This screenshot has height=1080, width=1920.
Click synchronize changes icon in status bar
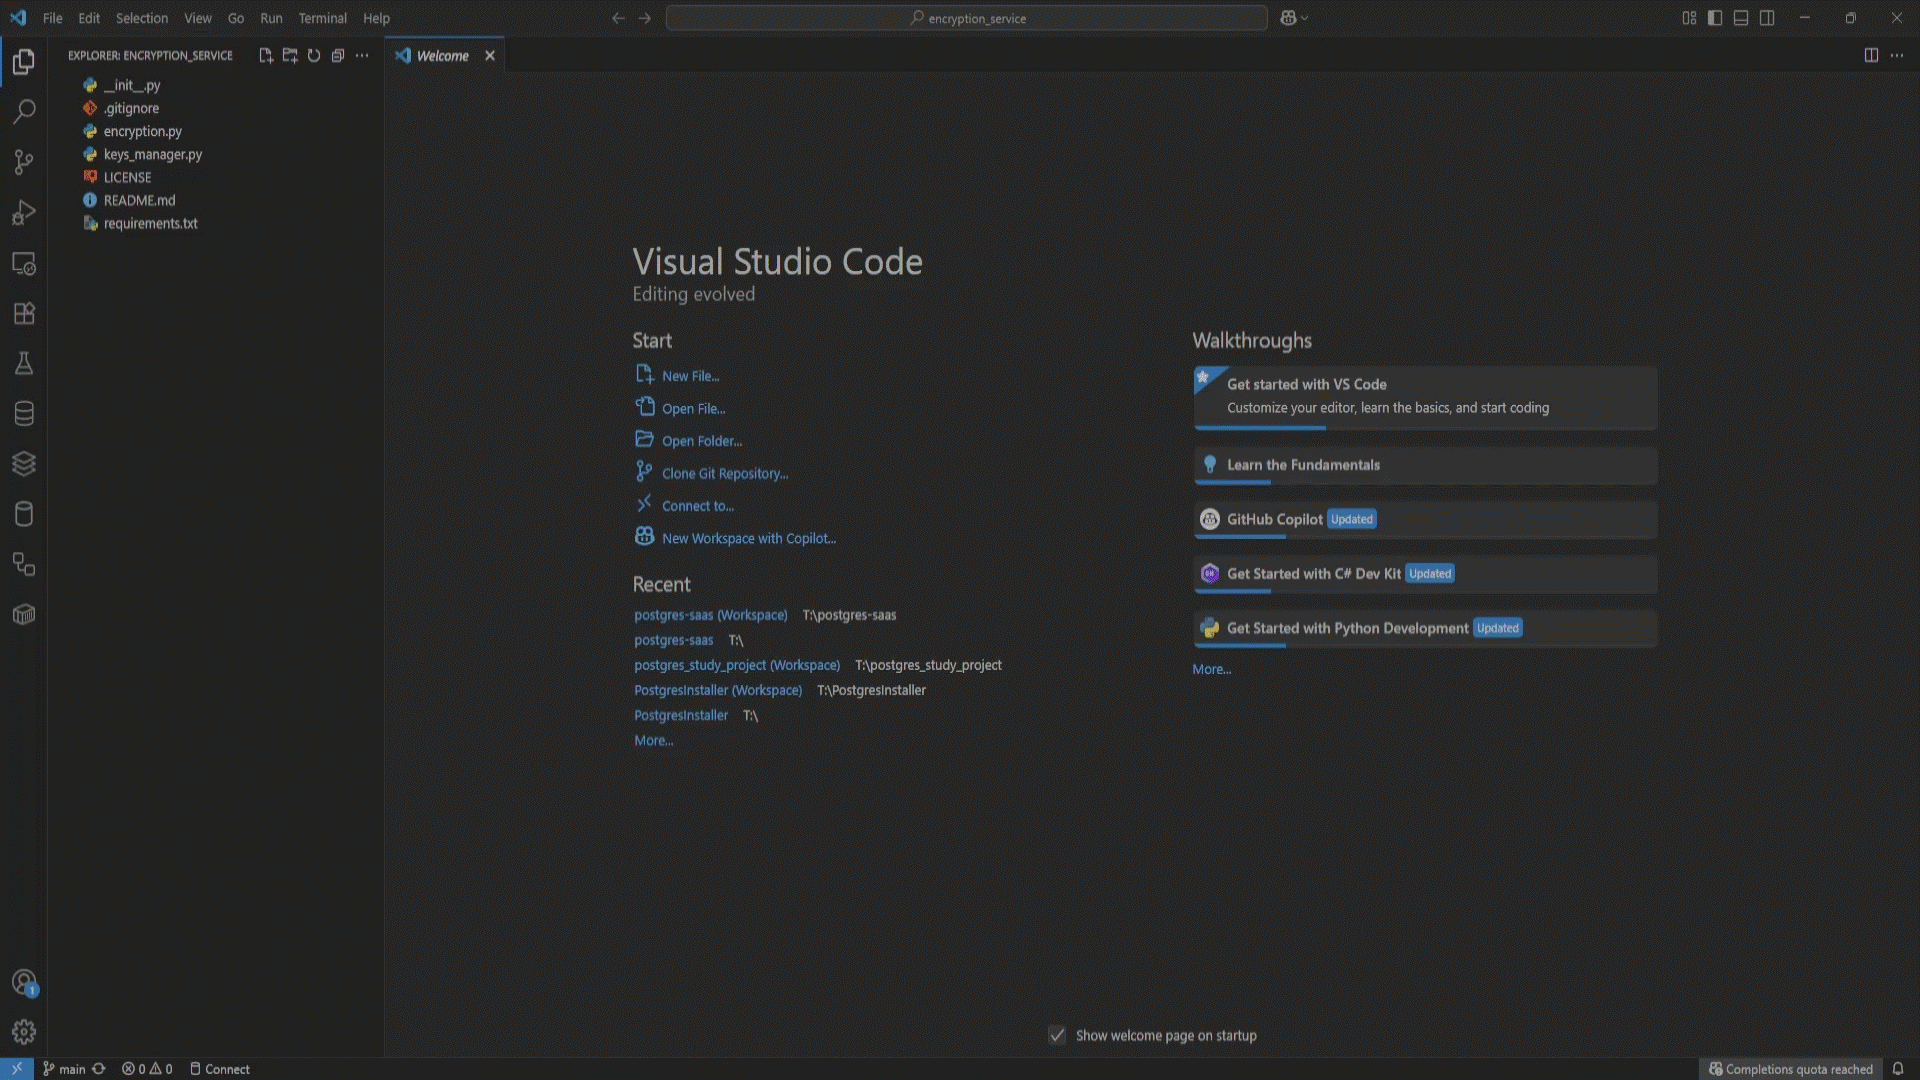click(99, 1069)
